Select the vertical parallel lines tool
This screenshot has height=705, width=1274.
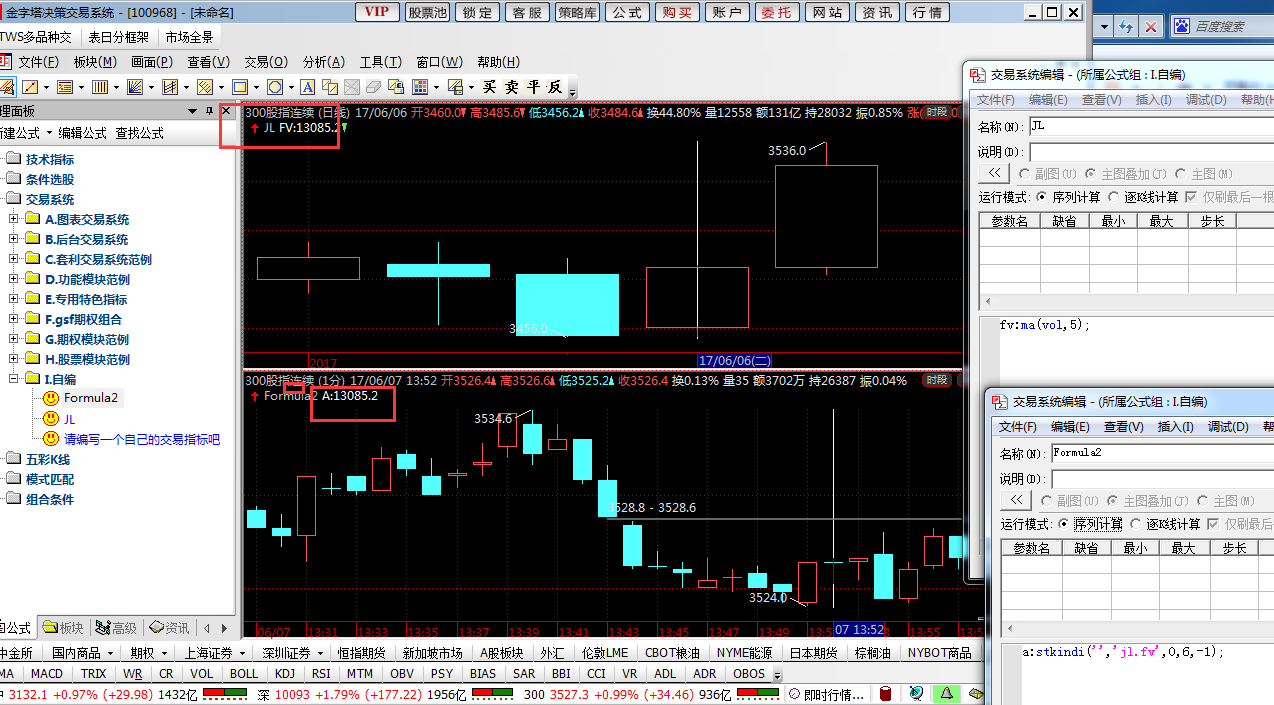tap(99, 87)
